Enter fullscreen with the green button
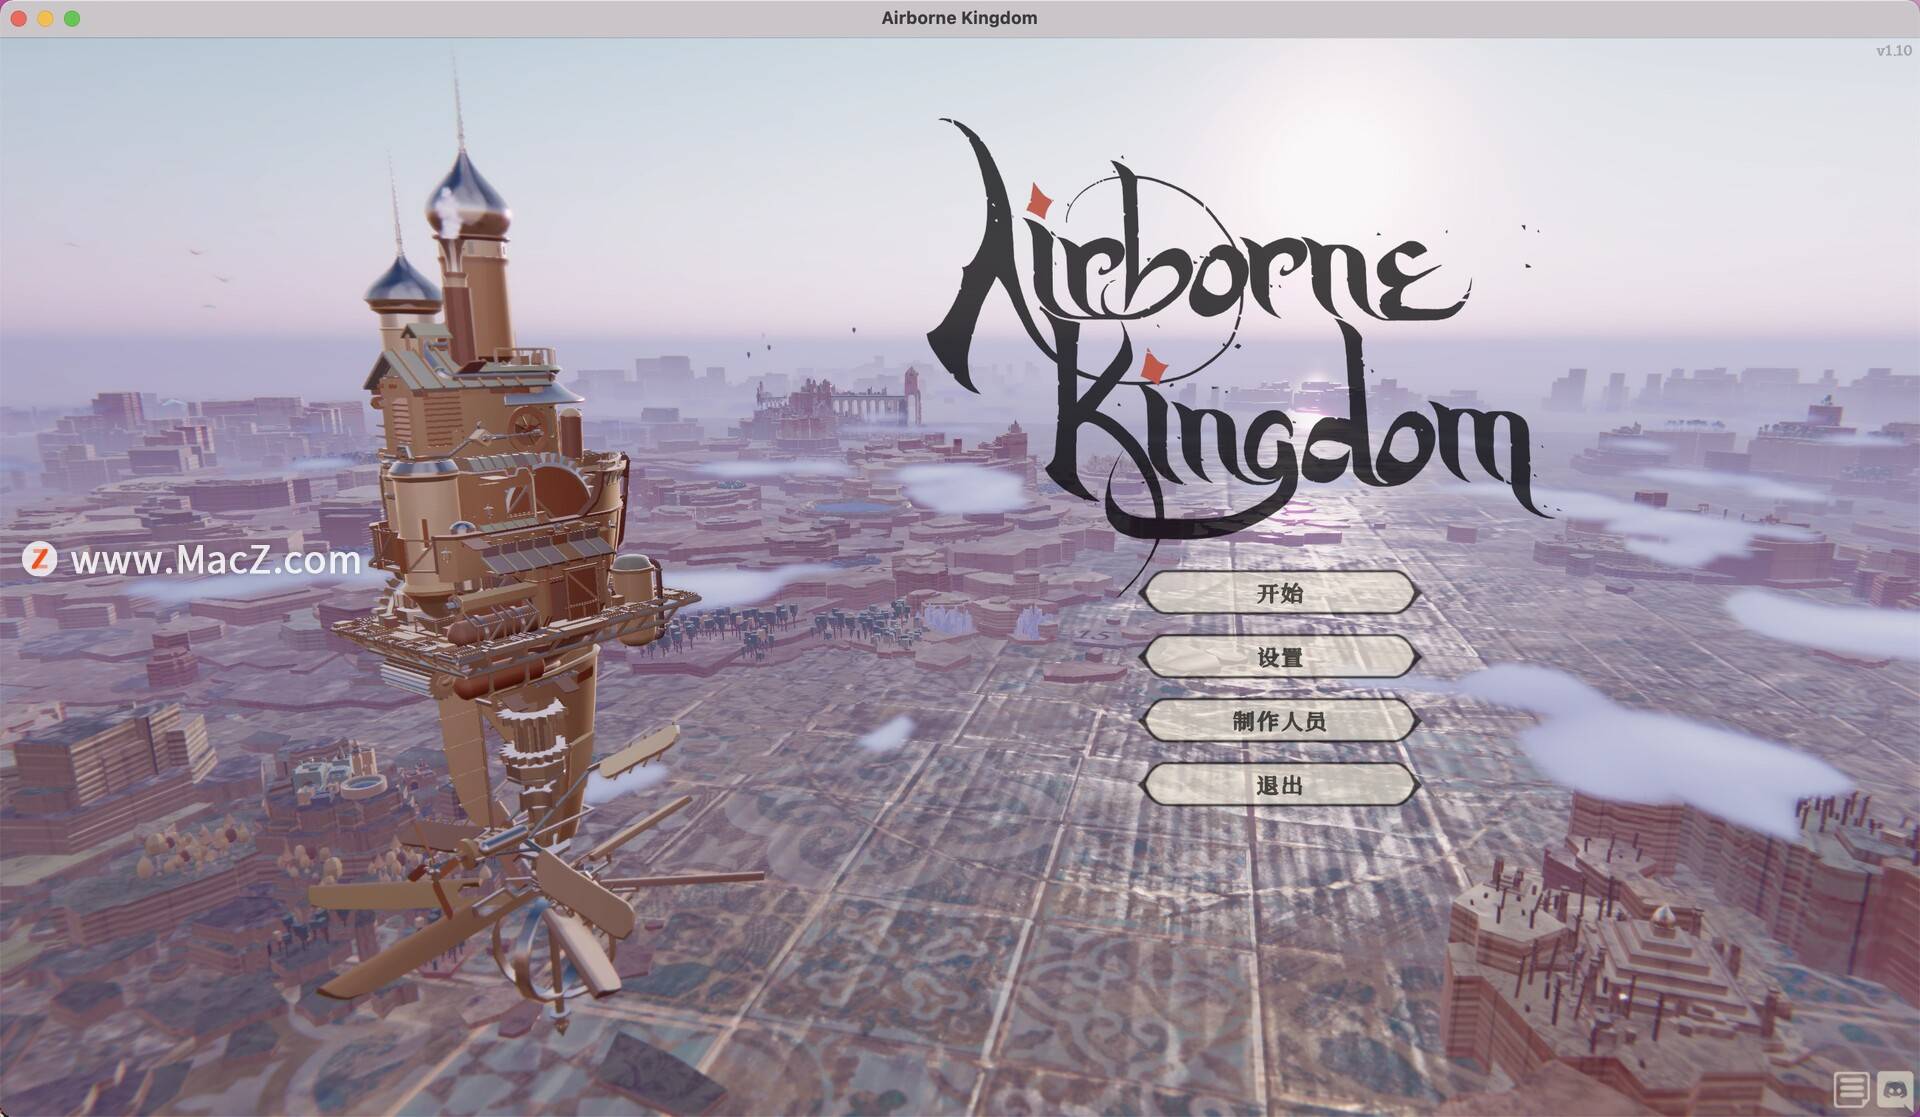 pyautogui.click(x=72, y=18)
